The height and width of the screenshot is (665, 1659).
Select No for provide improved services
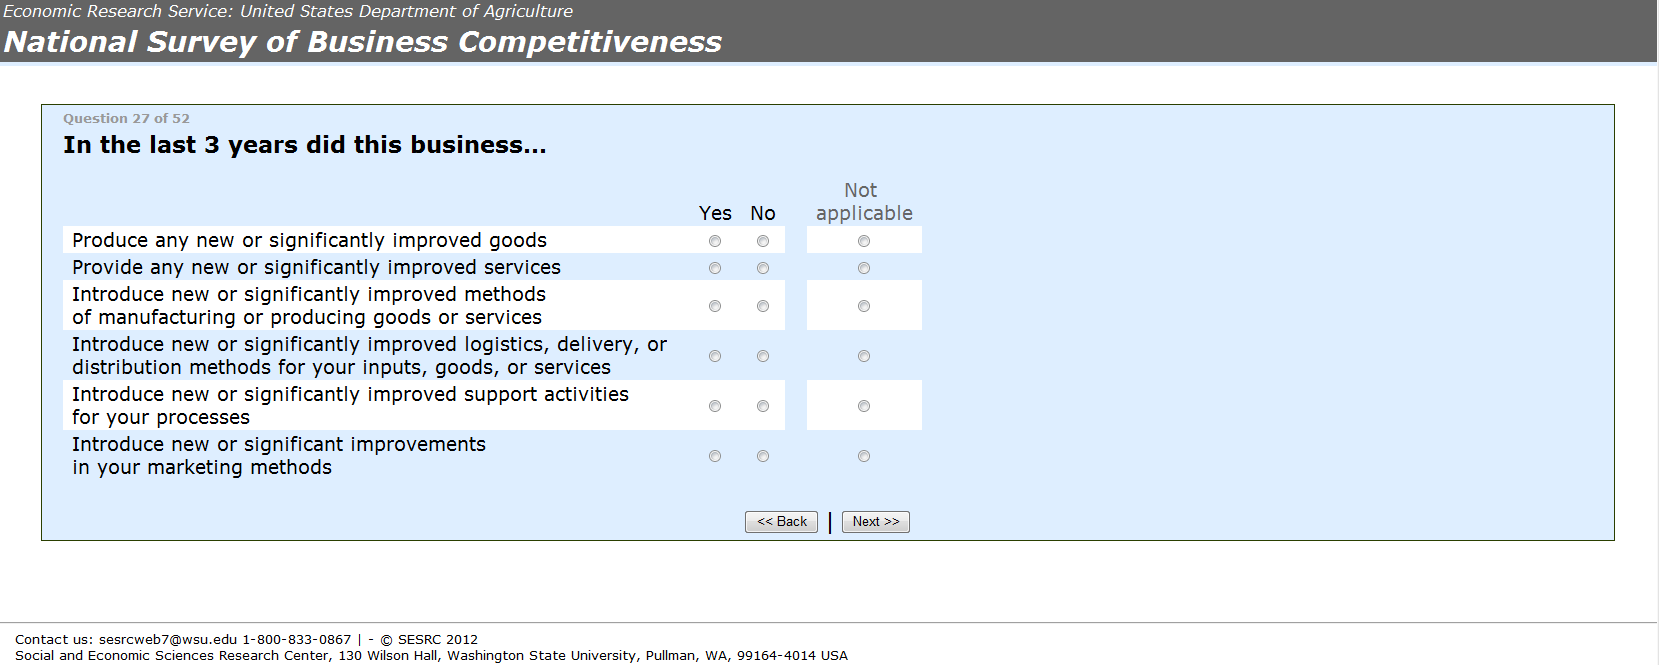click(x=763, y=268)
